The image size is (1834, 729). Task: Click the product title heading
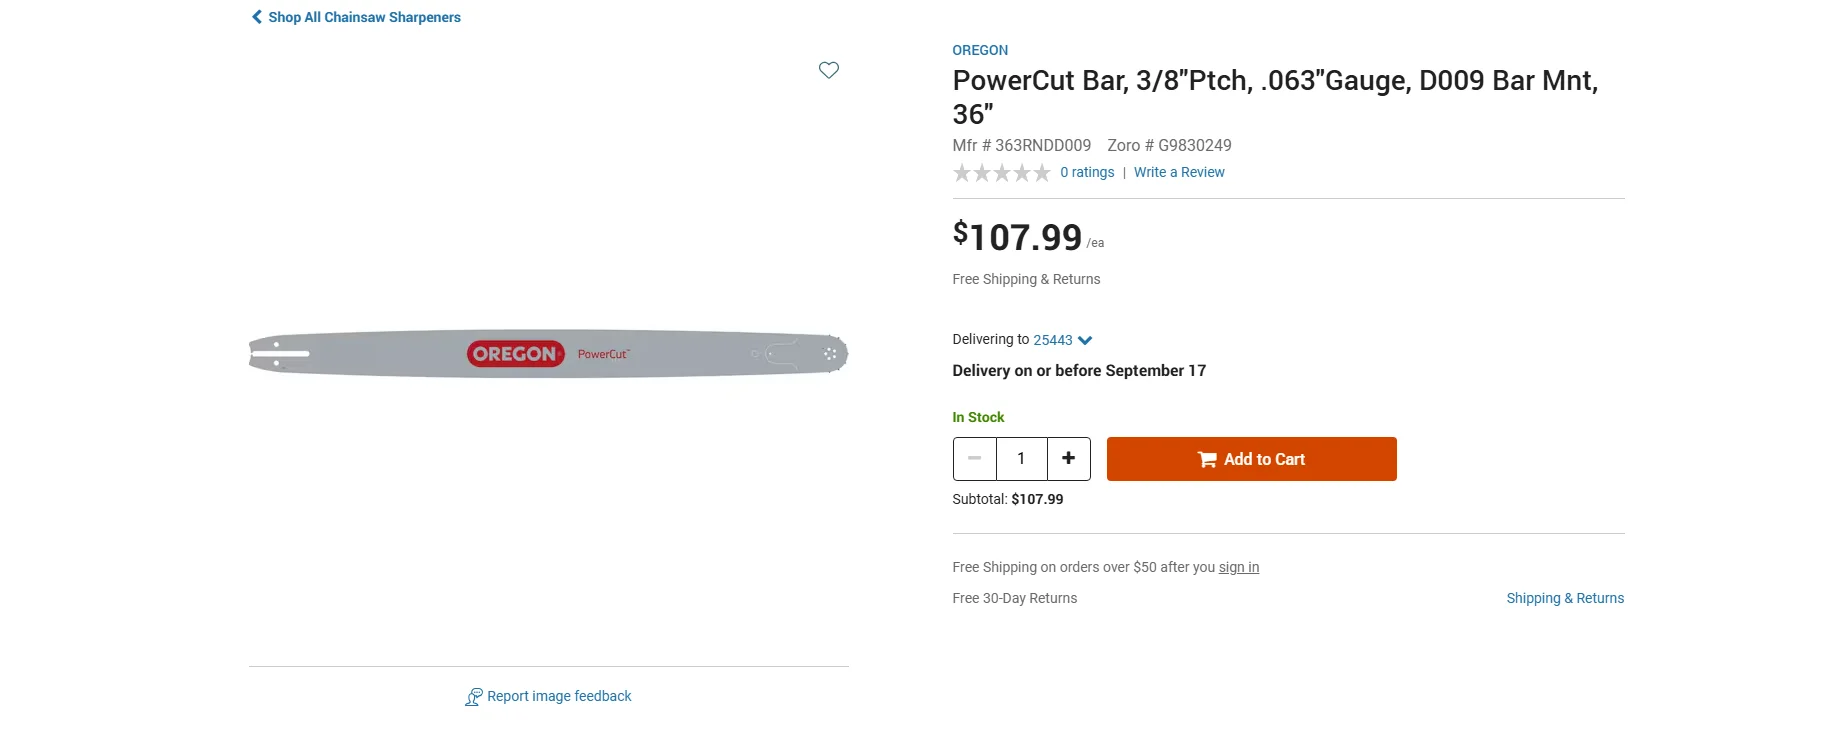click(1275, 97)
